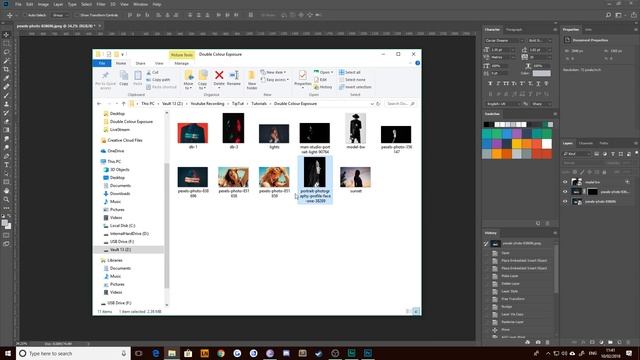Image resolution: width=640 pixels, height=360 pixels.
Task: Open Windows Start menu
Action: (8, 353)
